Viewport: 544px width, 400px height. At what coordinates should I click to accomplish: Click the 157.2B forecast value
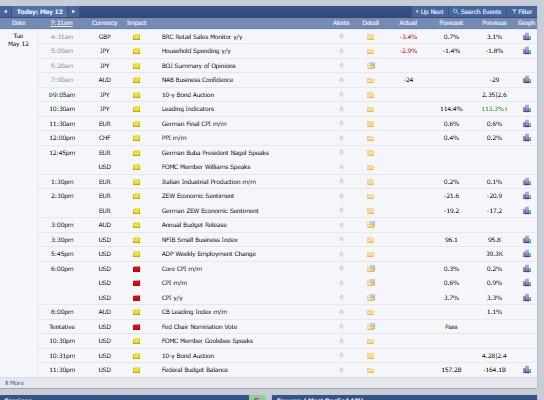pos(451,370)
